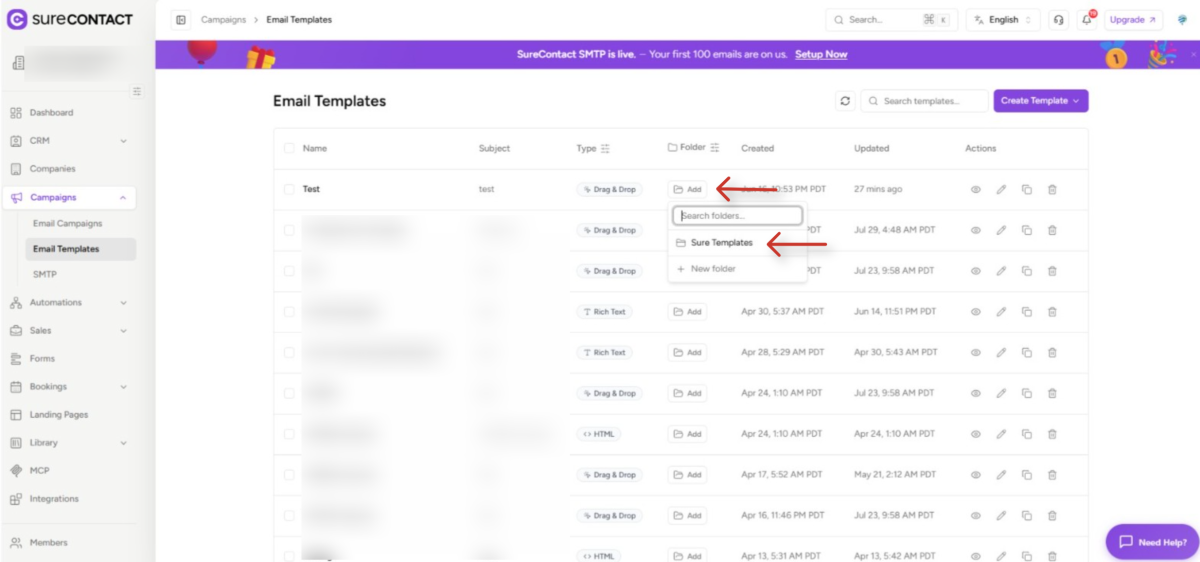Open the Need Help? chat button
This screenshot has height=562, width=1200.
[x=1152, y=542]
